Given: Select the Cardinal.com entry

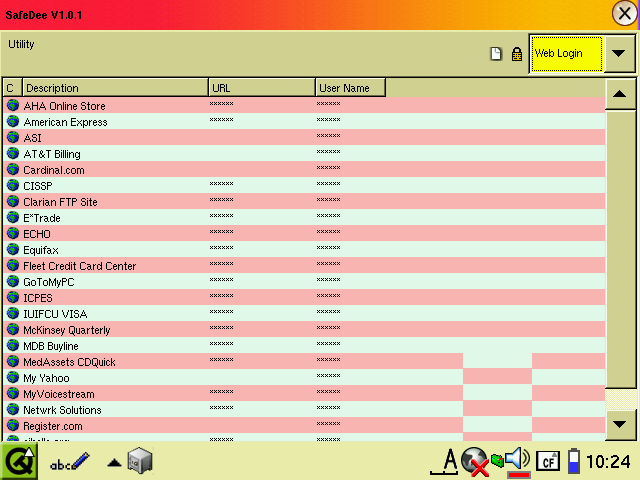Looking at the screenshot, I should [304, 169].
